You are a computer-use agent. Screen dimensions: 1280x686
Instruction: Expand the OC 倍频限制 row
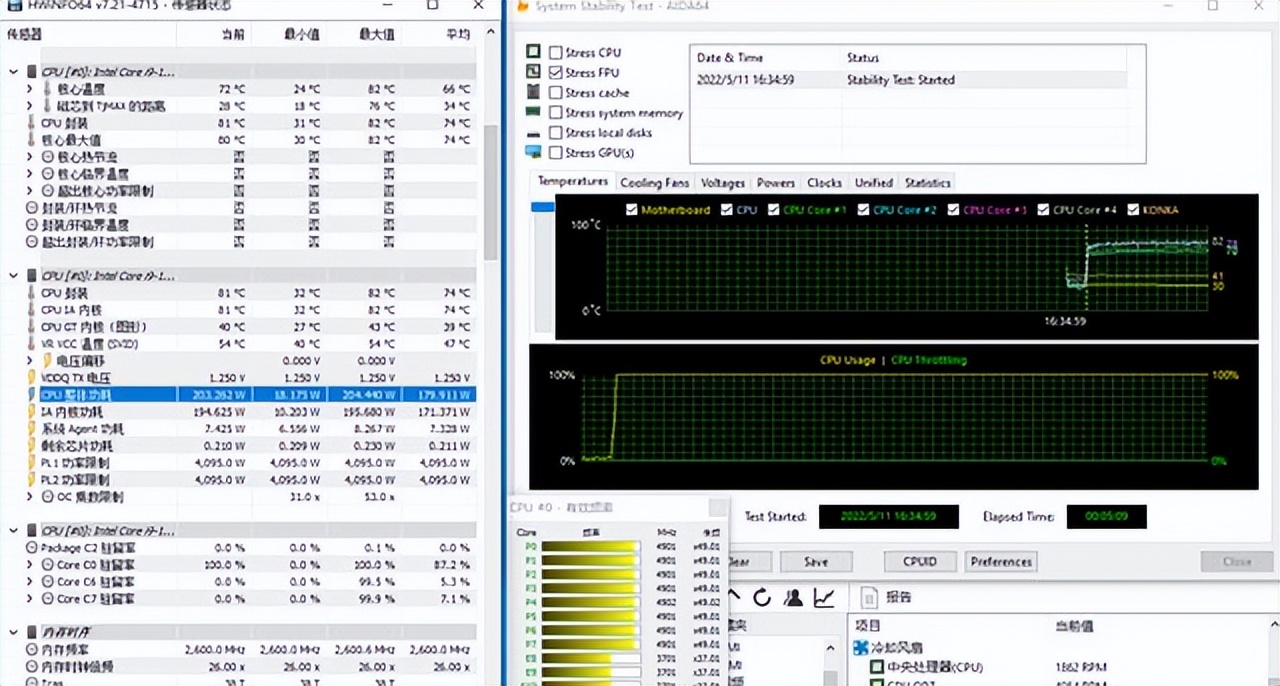31,497
